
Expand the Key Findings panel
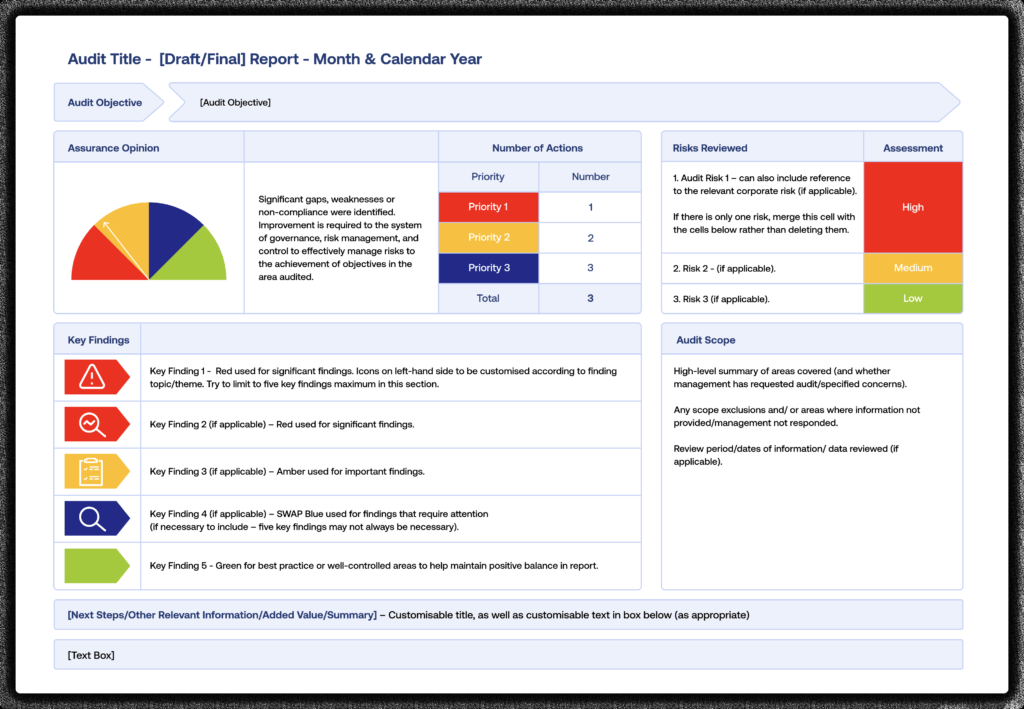tap(98, 339)
